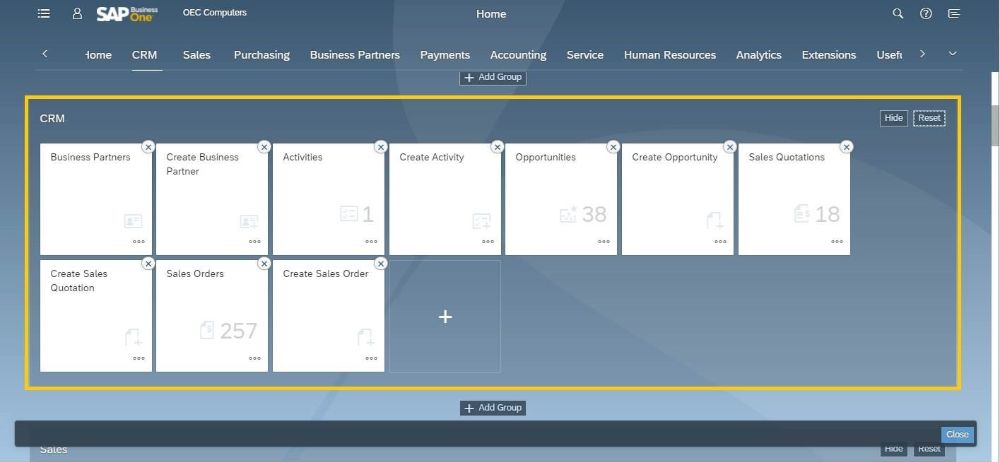Click the SAP Business One logo
Viewport: 1000px width, 462px height.
[127, 13]
